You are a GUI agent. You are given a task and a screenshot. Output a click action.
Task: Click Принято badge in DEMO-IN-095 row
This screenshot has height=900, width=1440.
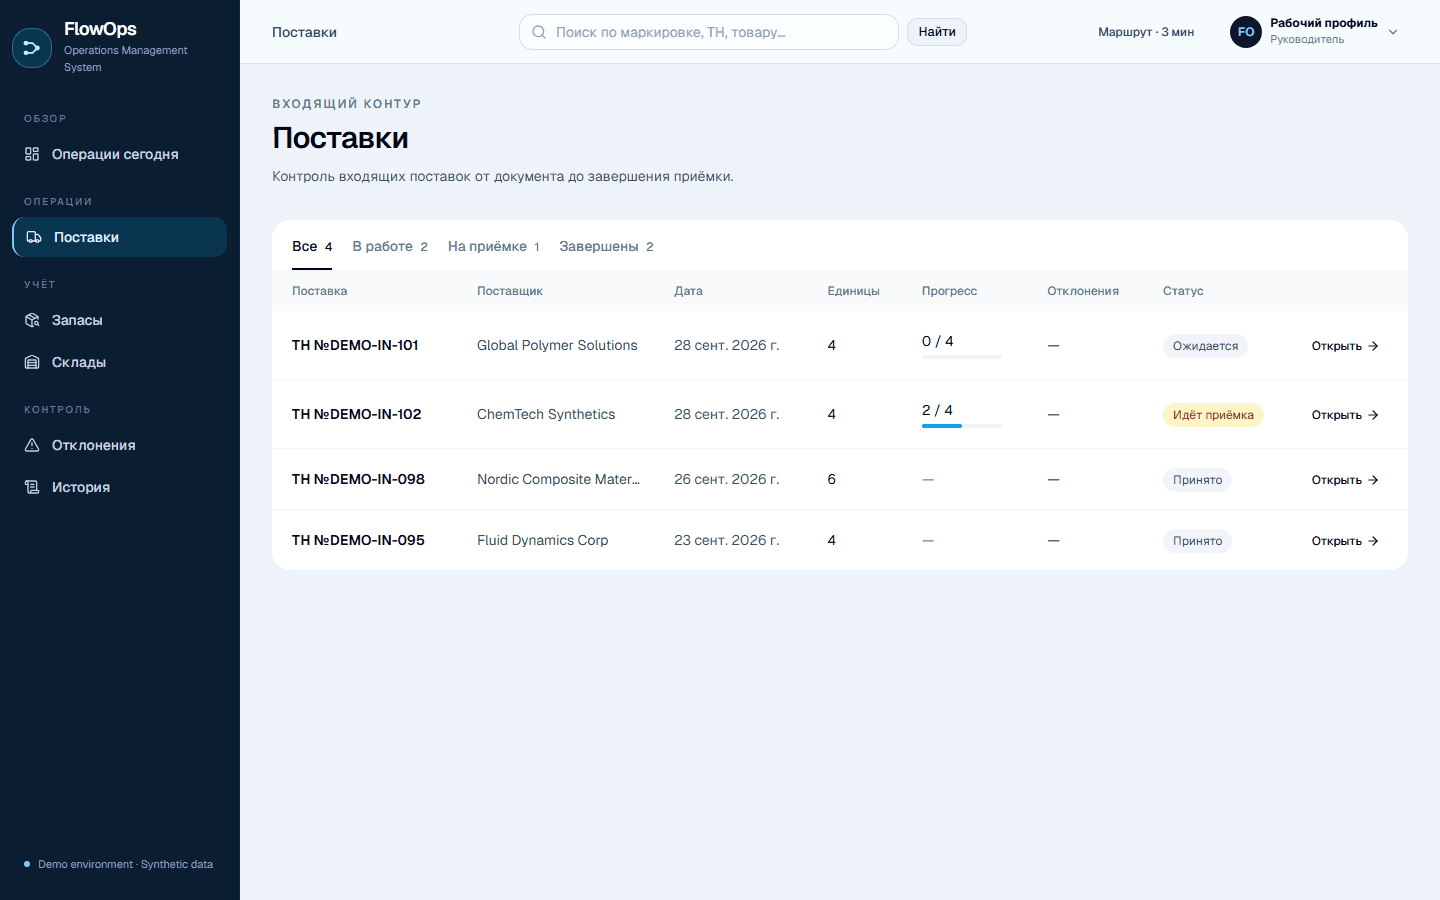(1197, 541)
